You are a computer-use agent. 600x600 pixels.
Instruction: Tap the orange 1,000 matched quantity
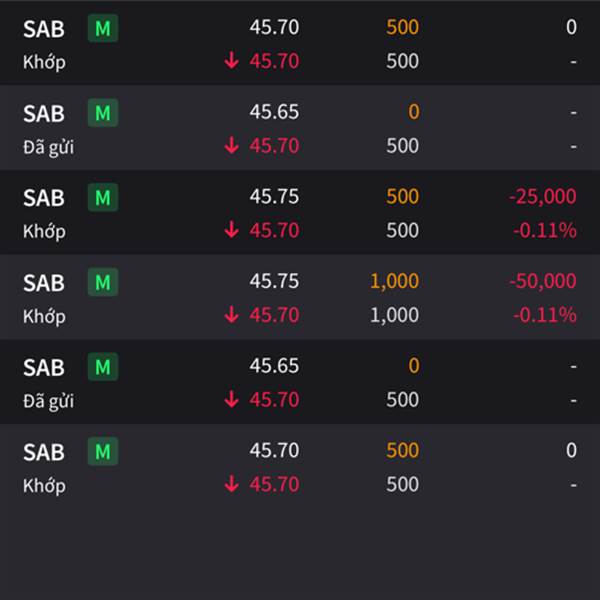coord(395,281)
